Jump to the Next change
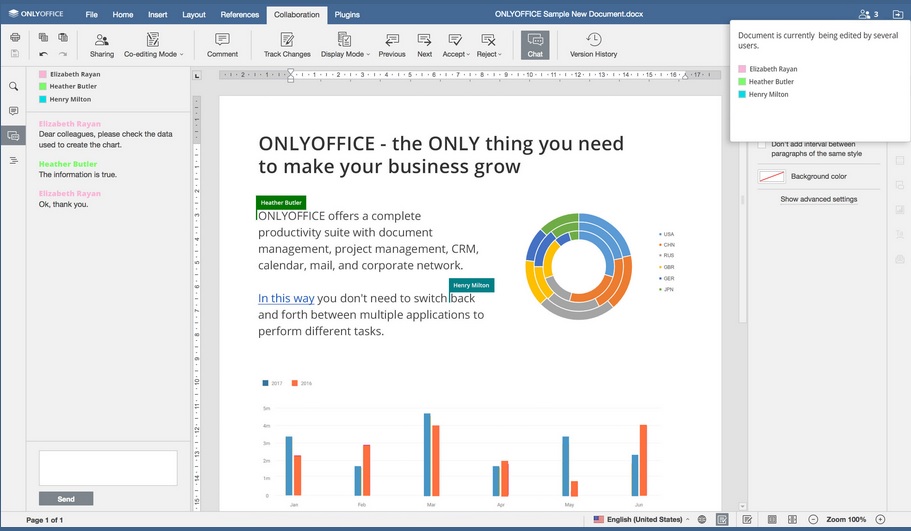 (x=424, y=45)
